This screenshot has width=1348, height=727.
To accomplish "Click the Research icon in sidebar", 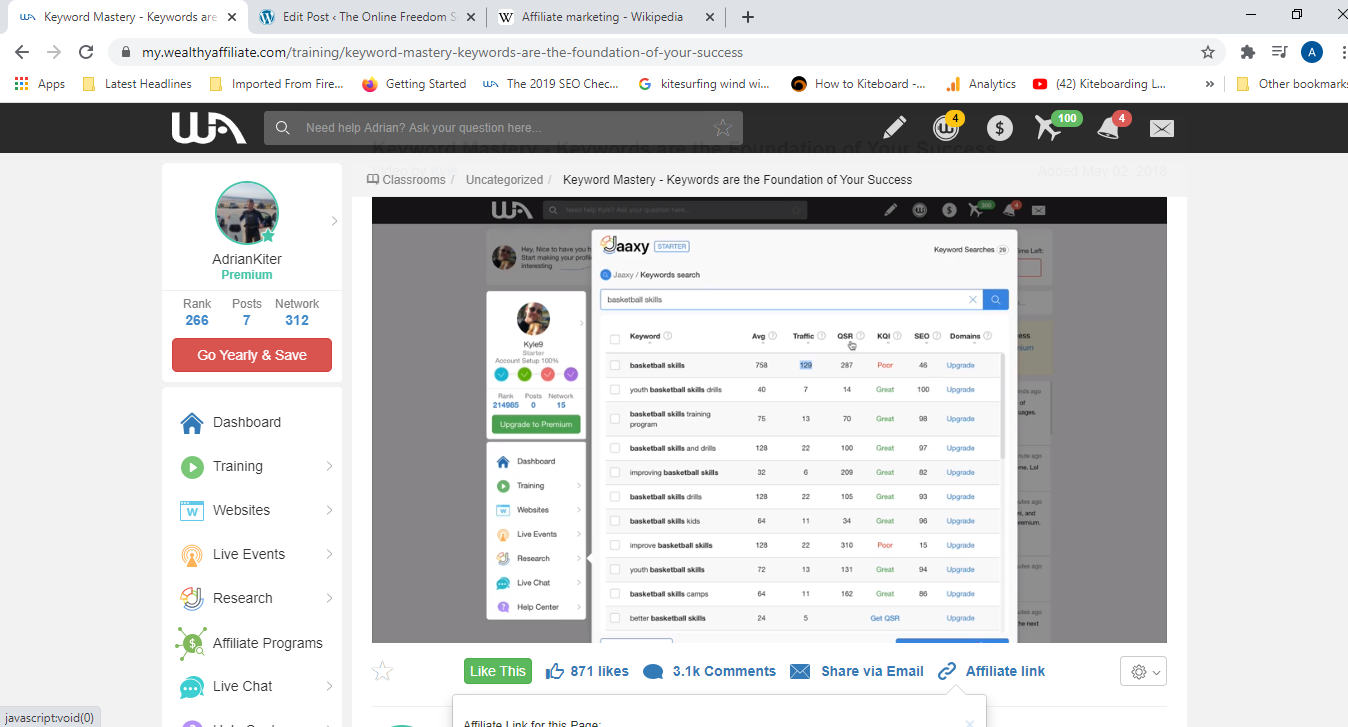I will point(192,599).
